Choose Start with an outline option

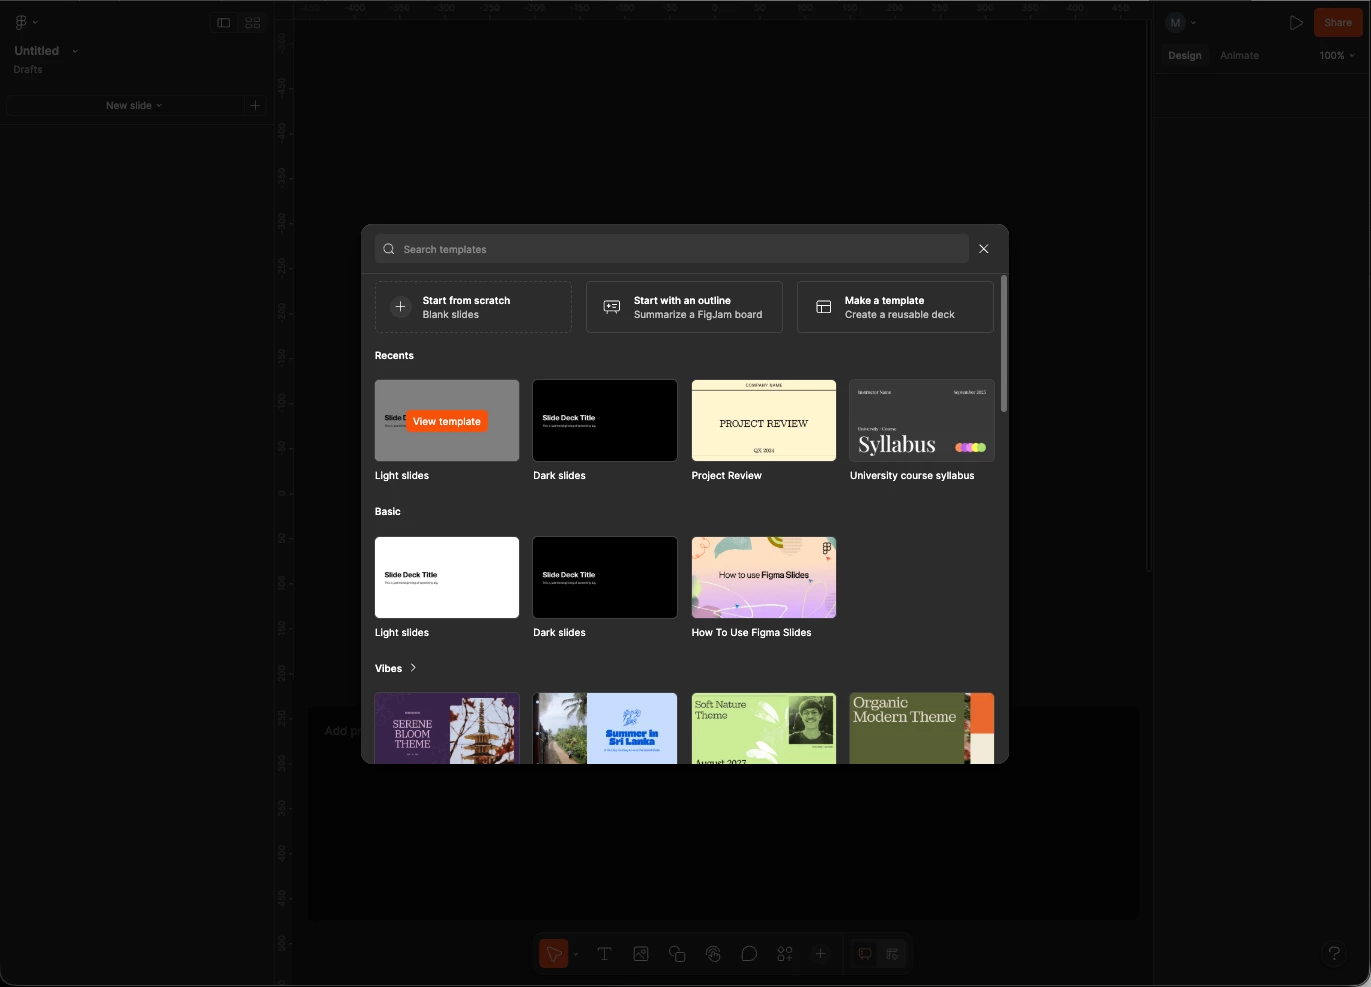tap(684, 307)
